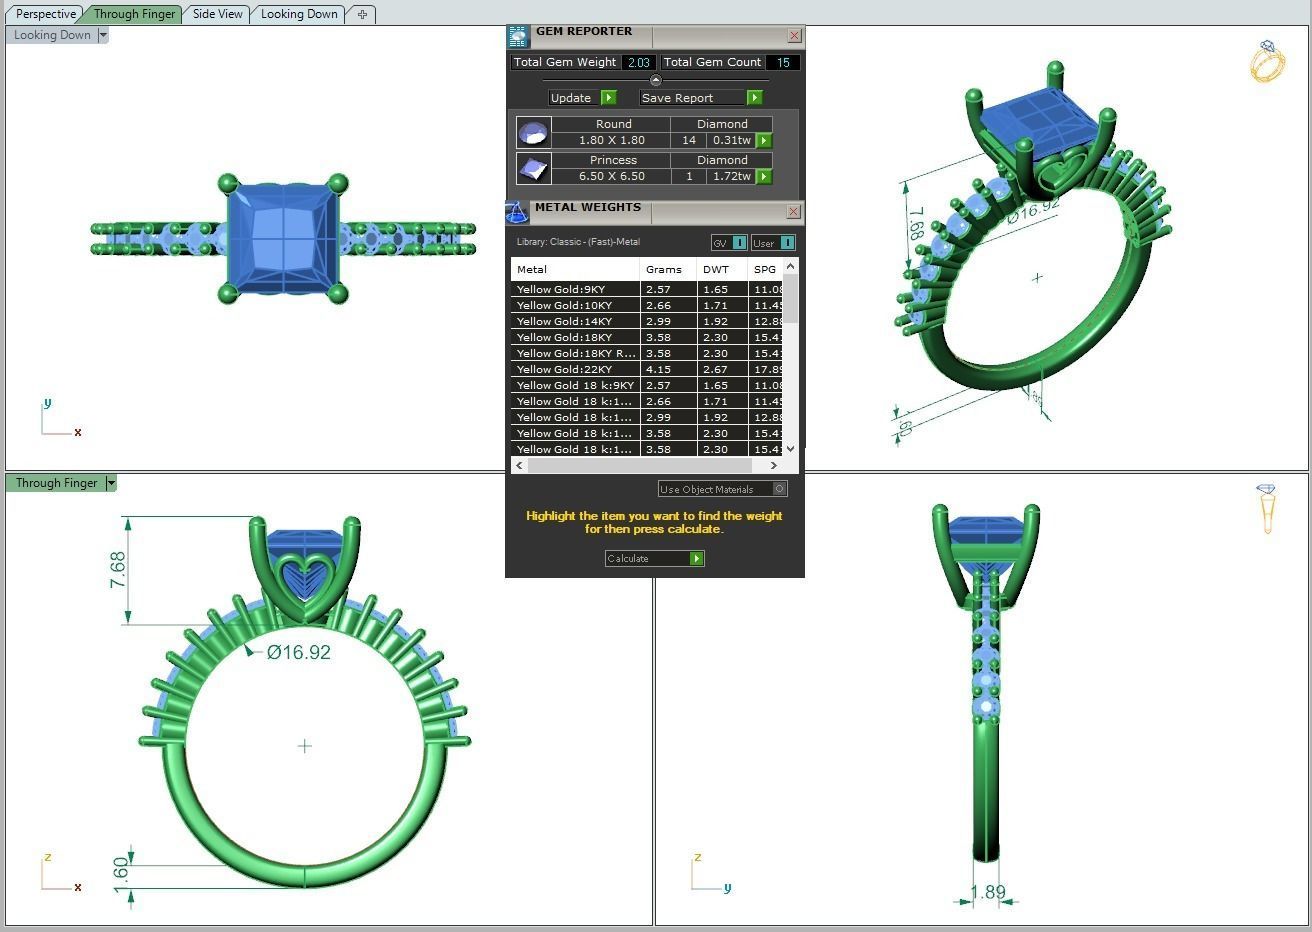Image resolution: width=1312 pixels, height=932 pixels.
Task: Click the Round diamond gem thumbnail
Action: point(533,133)
